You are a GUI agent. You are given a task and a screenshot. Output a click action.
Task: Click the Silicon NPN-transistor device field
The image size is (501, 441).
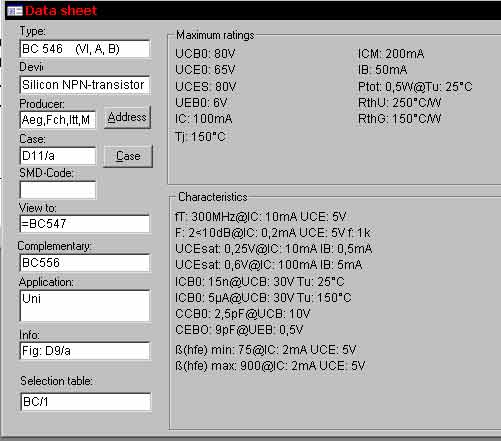pyautogui.click(x=85, y=85)
